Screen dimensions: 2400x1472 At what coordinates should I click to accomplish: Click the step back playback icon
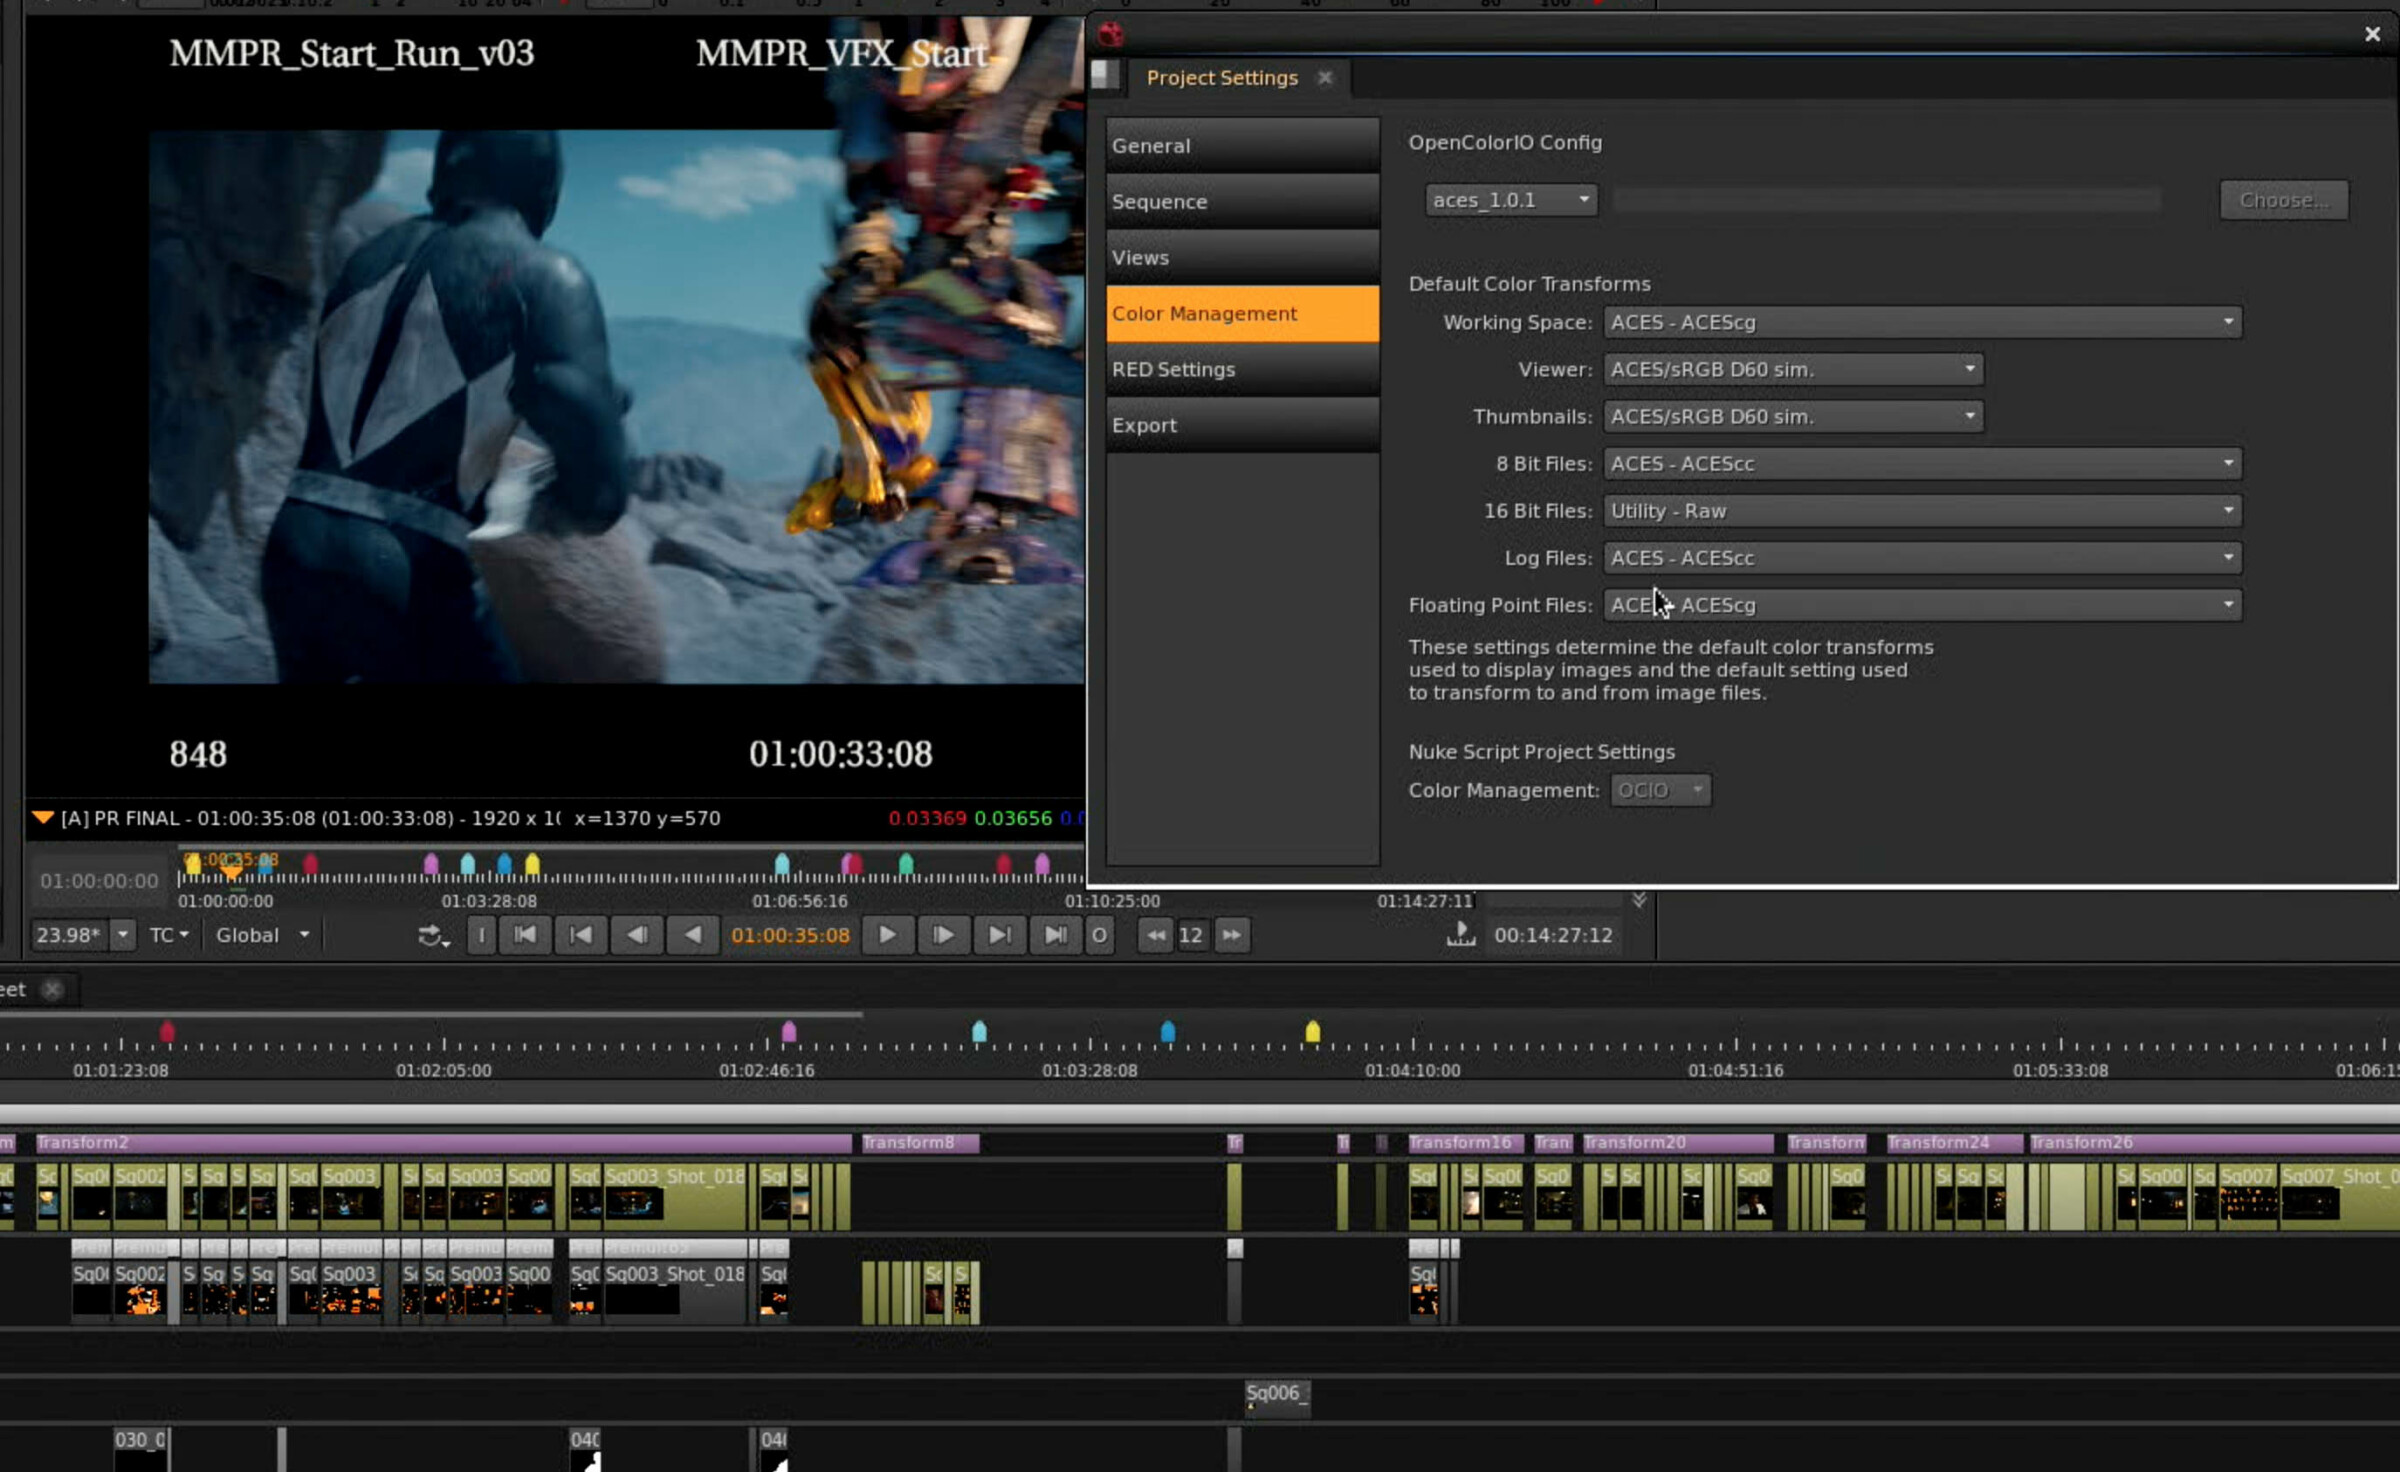(x=636, y=934)
